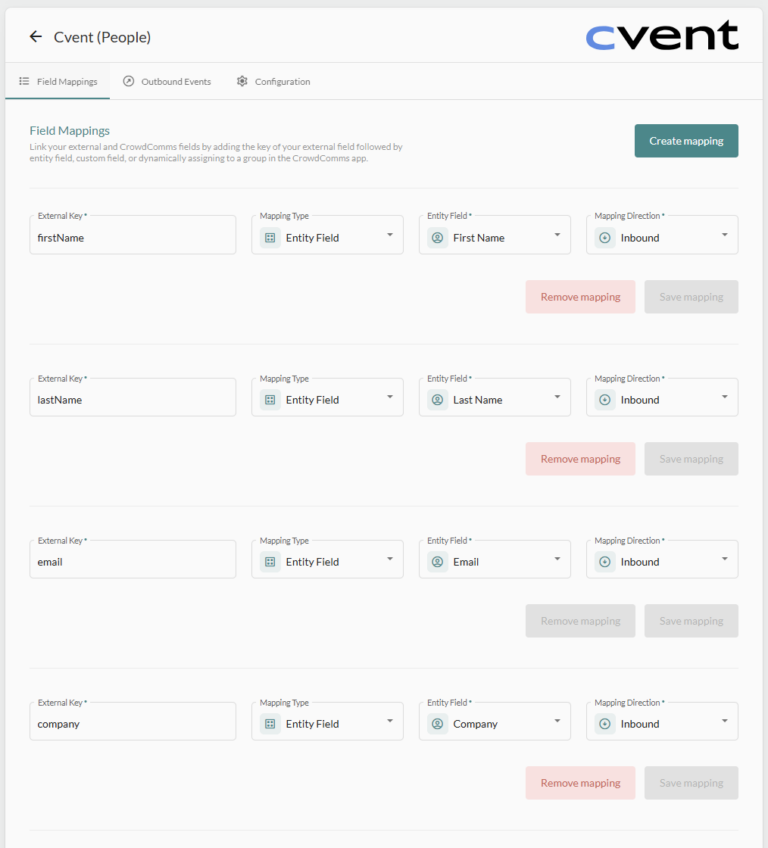Open Entity Field dropdown arrow showing Last Name
The width and height of the screenshot is (768, 848).
(557, 397)
